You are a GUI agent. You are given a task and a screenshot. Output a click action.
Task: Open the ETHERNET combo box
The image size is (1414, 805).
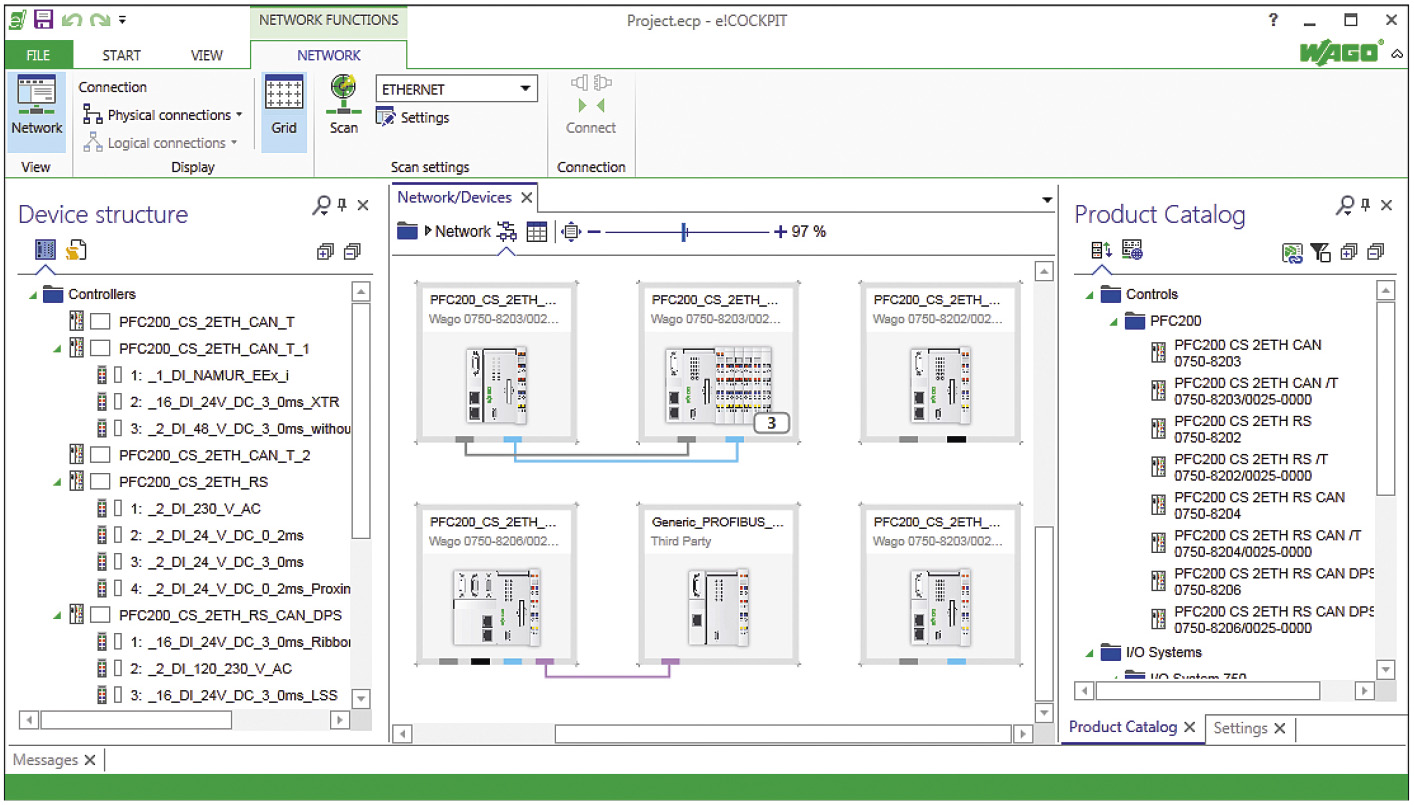pyautogui.click(x=457, y=89)
